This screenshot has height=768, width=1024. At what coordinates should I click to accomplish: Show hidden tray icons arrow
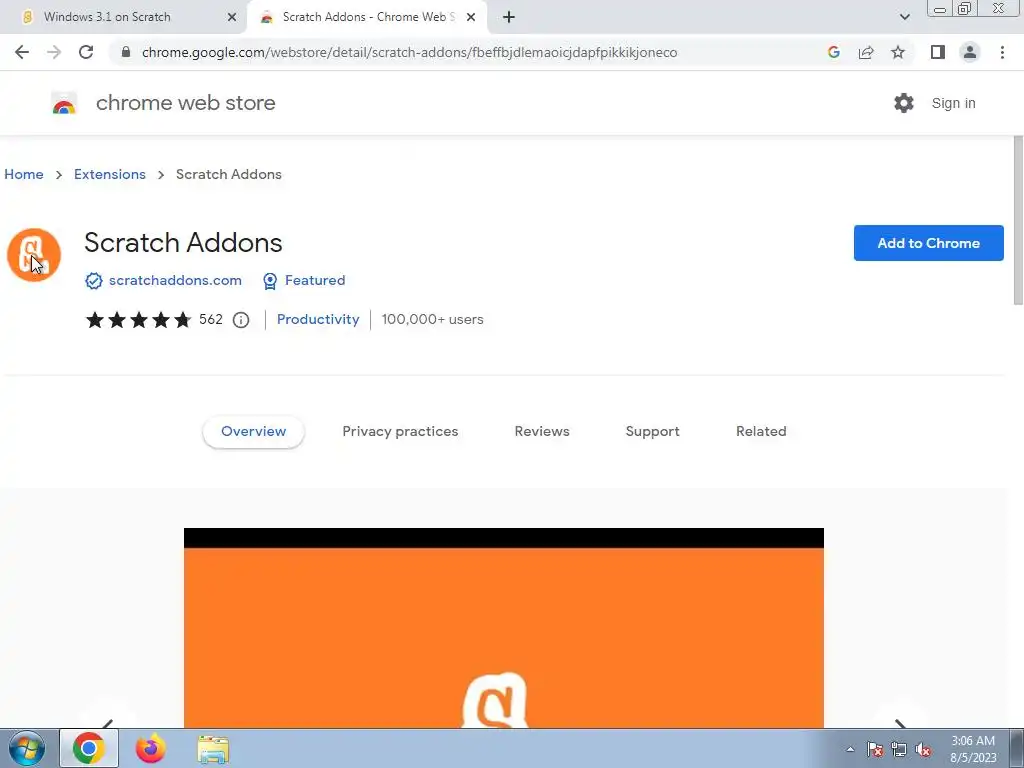tap(850, 749)
